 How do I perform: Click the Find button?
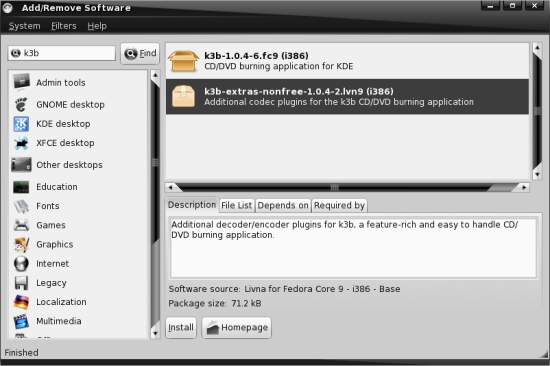click(x=140, y=53)
